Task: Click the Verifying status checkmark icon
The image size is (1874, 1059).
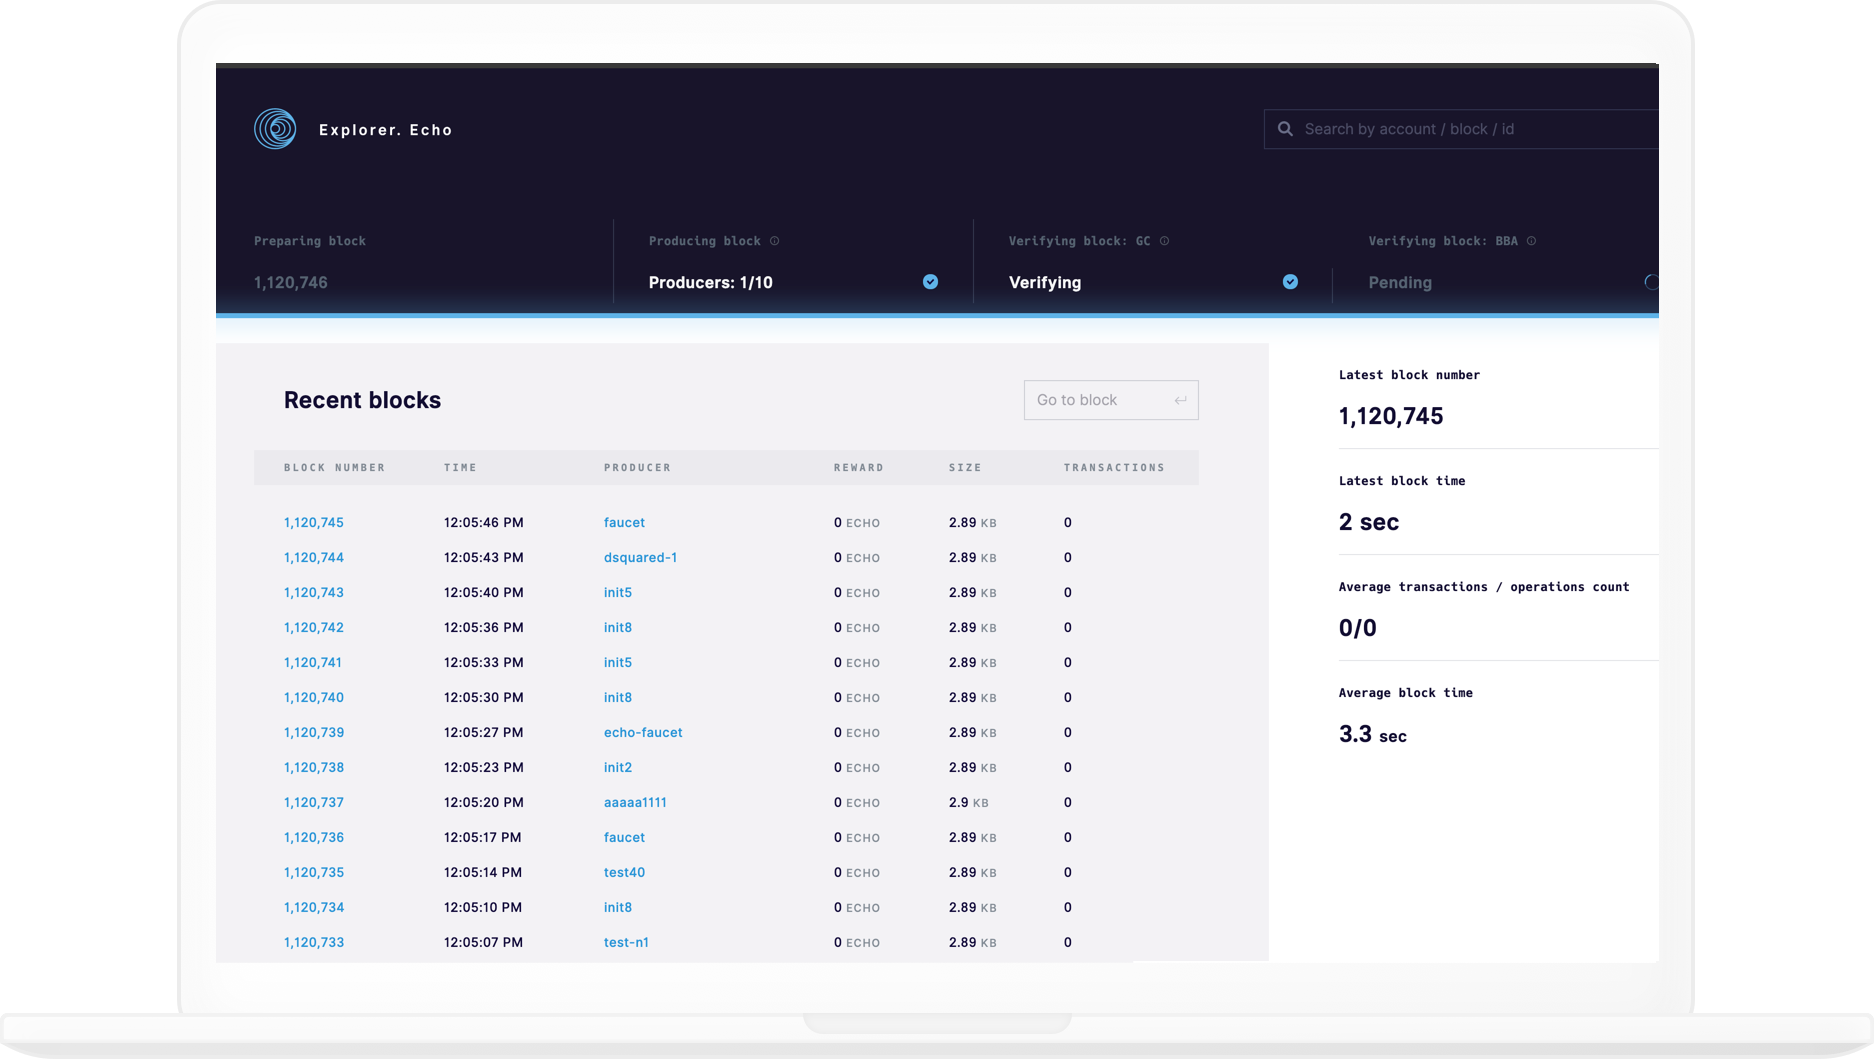Action: click(1290, 282)
